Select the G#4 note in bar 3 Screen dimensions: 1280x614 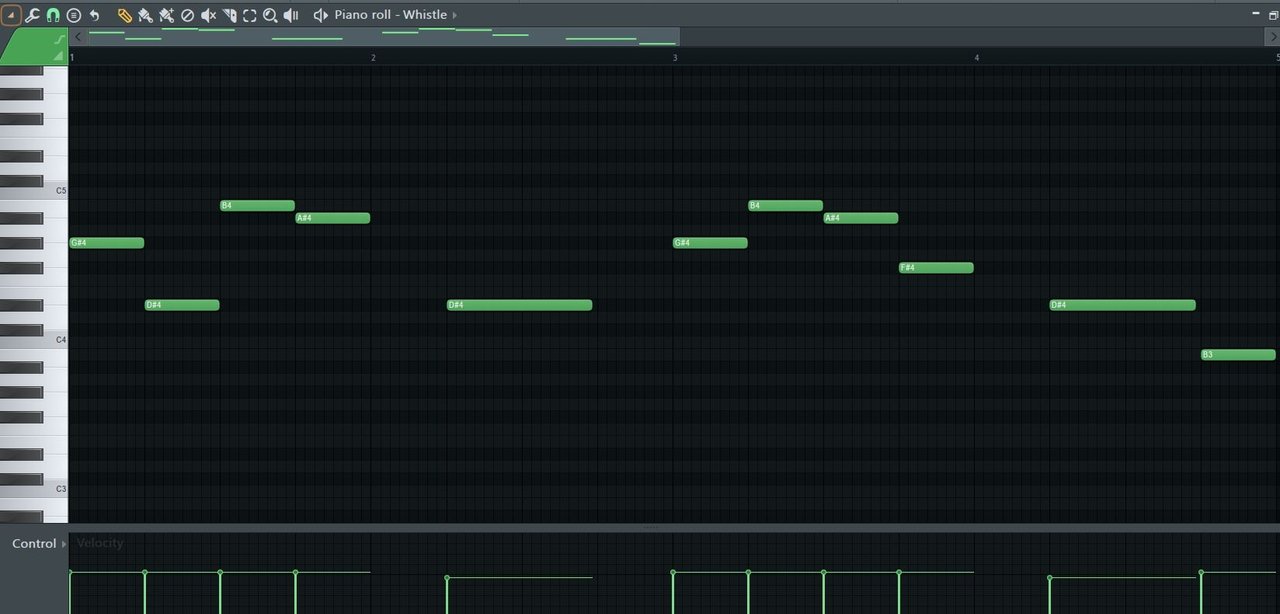tap(710, 243)
